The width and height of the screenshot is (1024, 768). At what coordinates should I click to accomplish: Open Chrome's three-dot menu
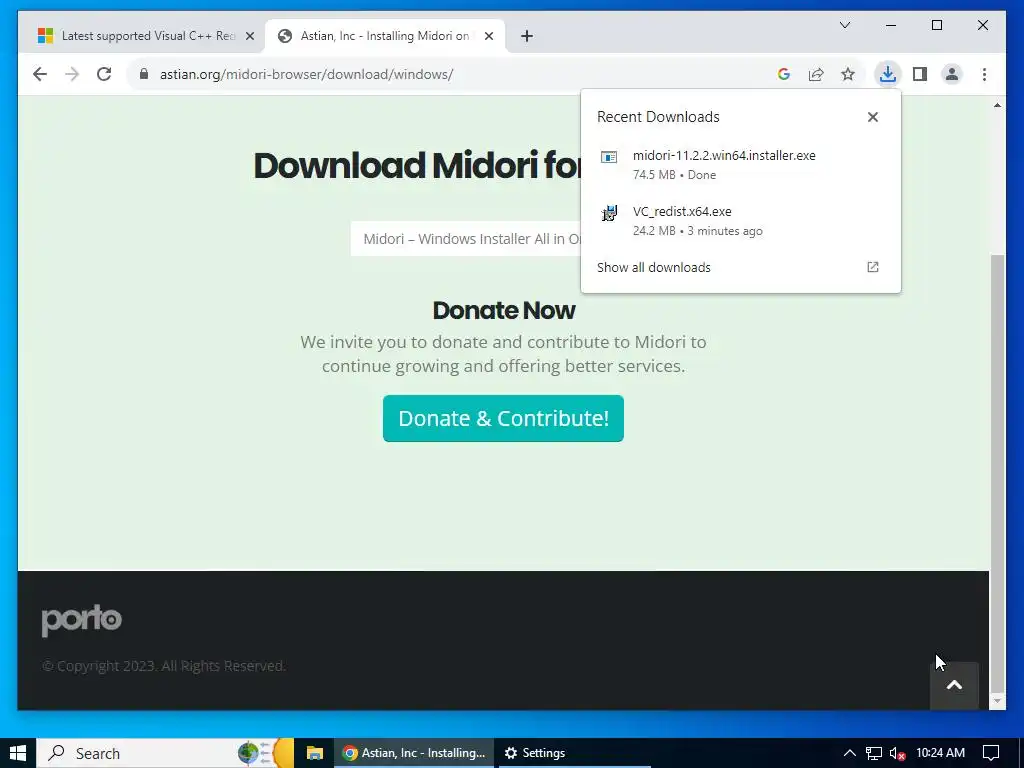point(984,74)
